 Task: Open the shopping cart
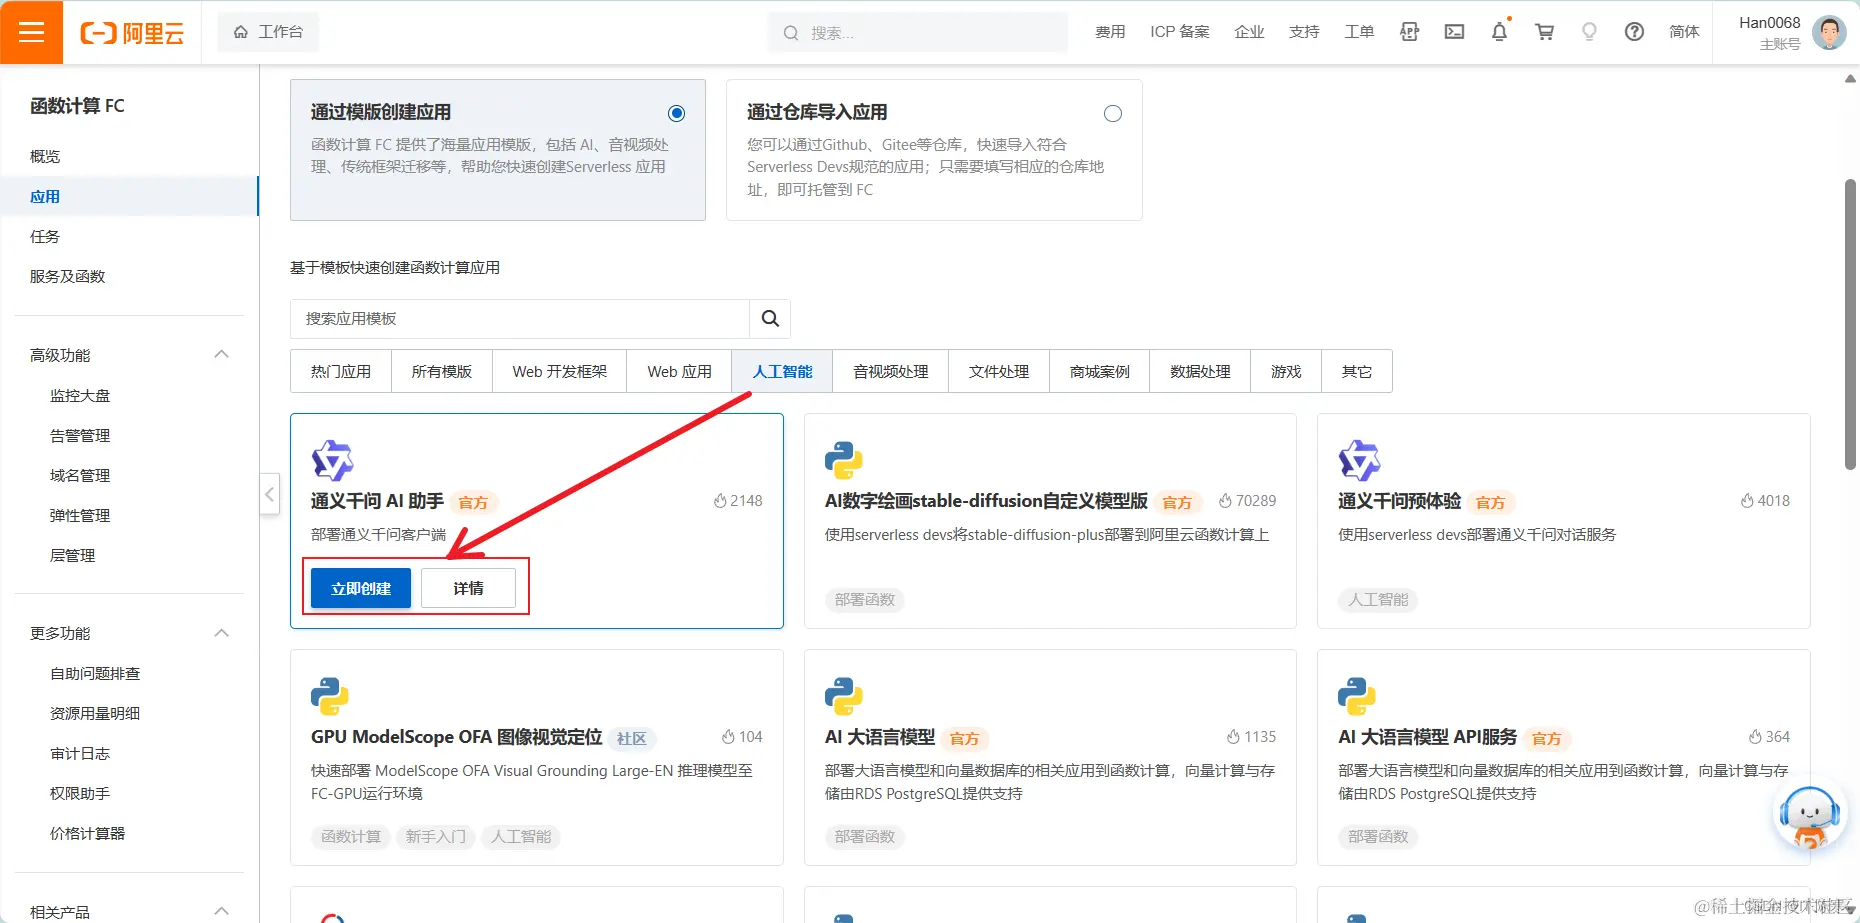[1544, 32]
